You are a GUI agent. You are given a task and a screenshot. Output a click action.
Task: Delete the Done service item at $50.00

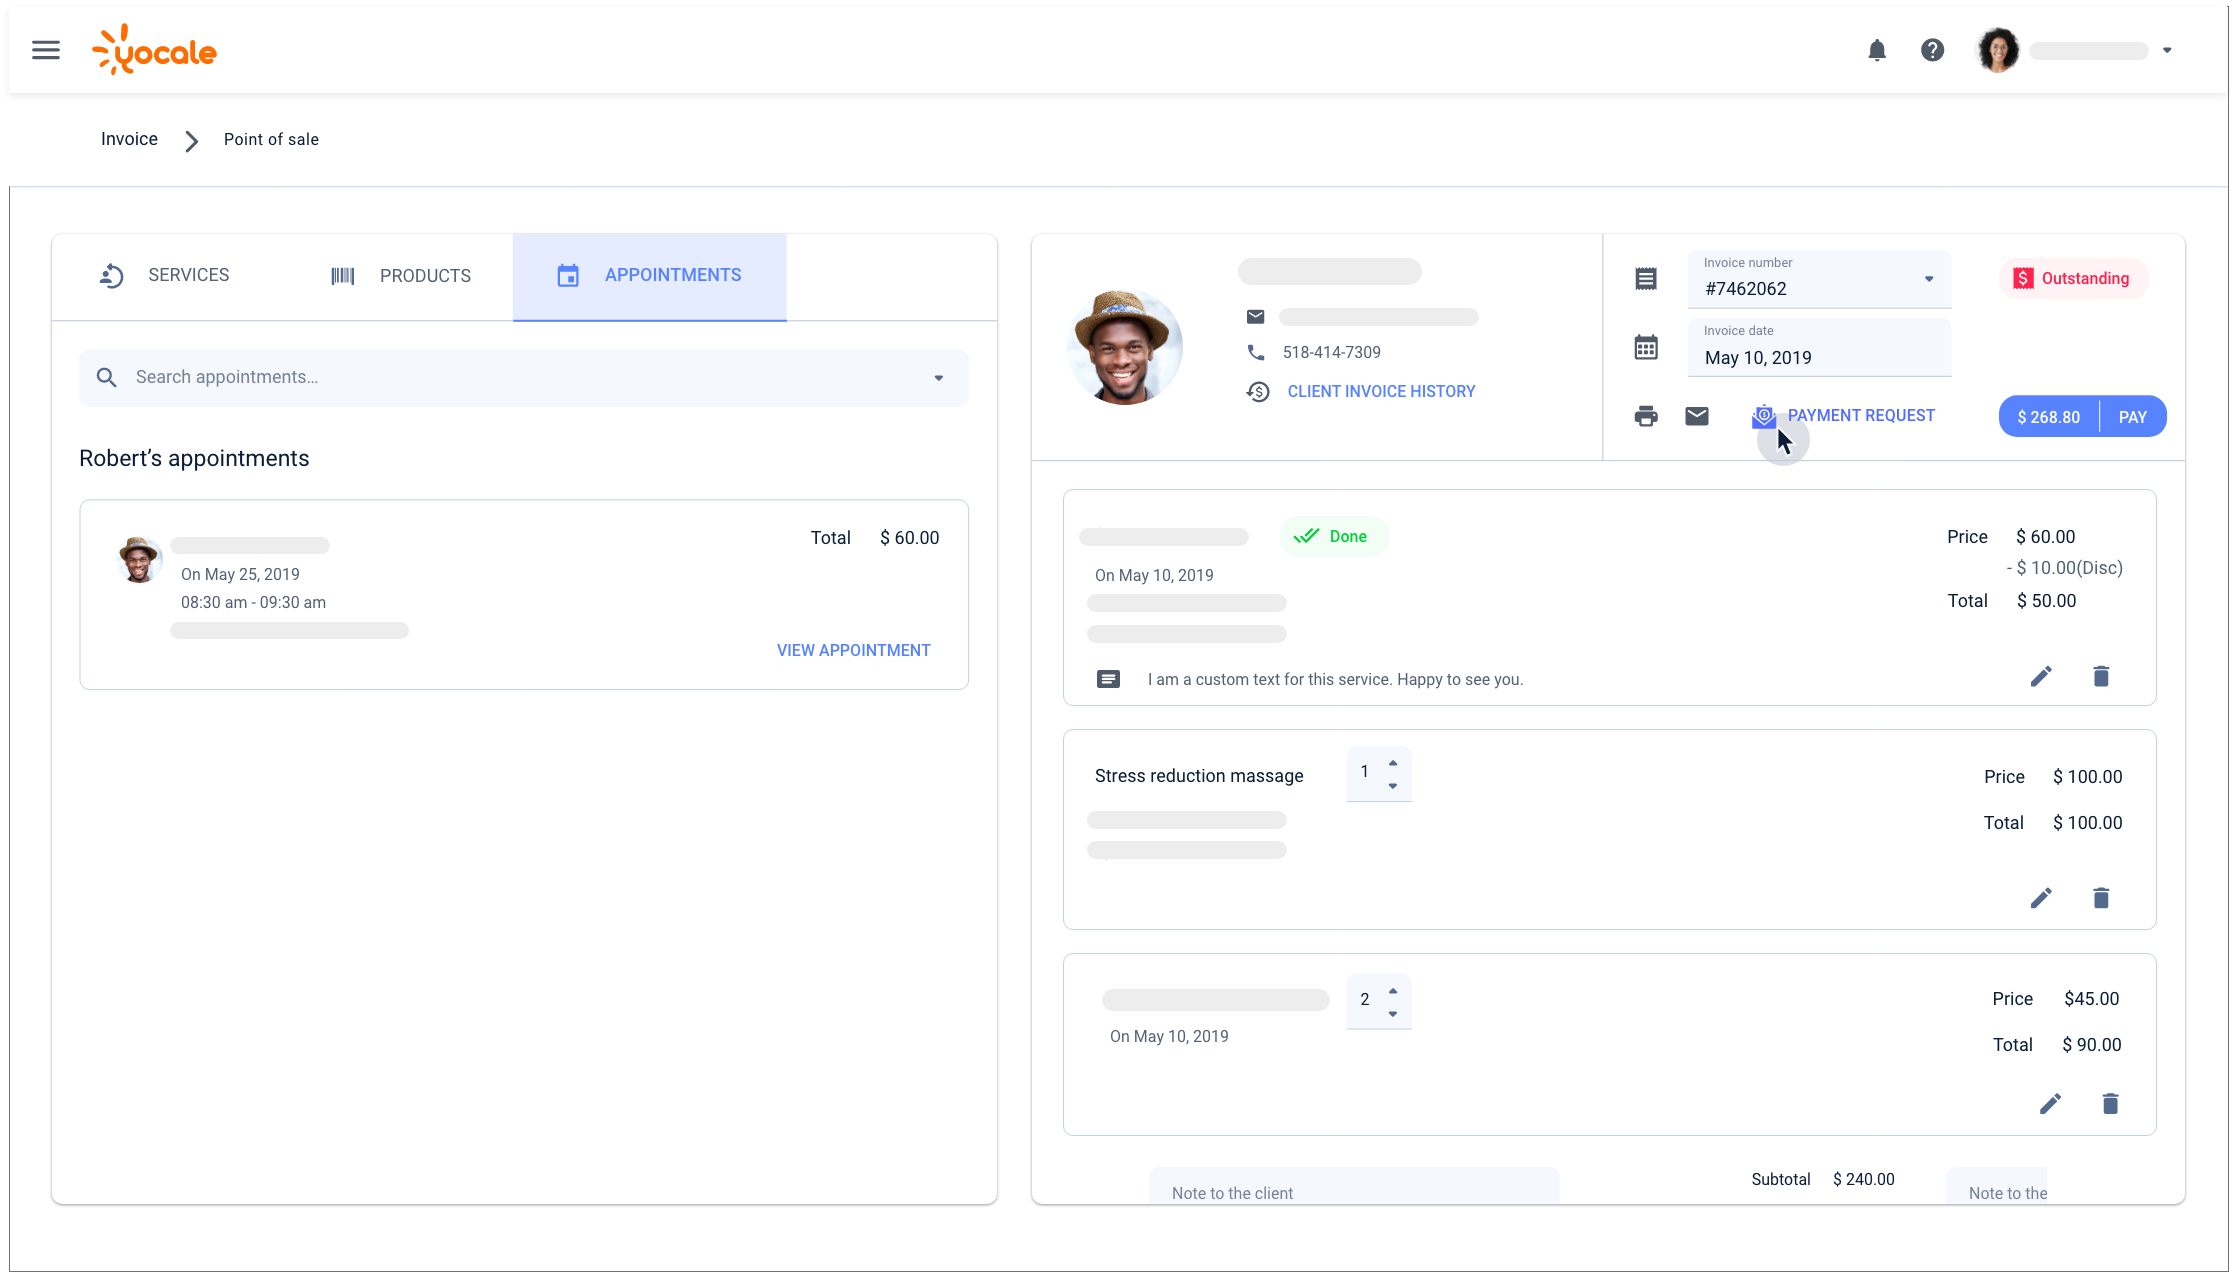tap(2101, 677)
